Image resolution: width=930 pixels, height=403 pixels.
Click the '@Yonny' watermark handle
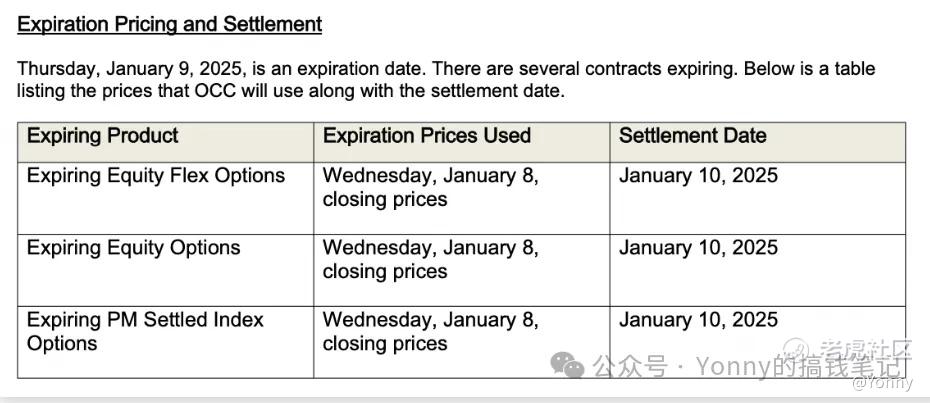tap(882, 383)
